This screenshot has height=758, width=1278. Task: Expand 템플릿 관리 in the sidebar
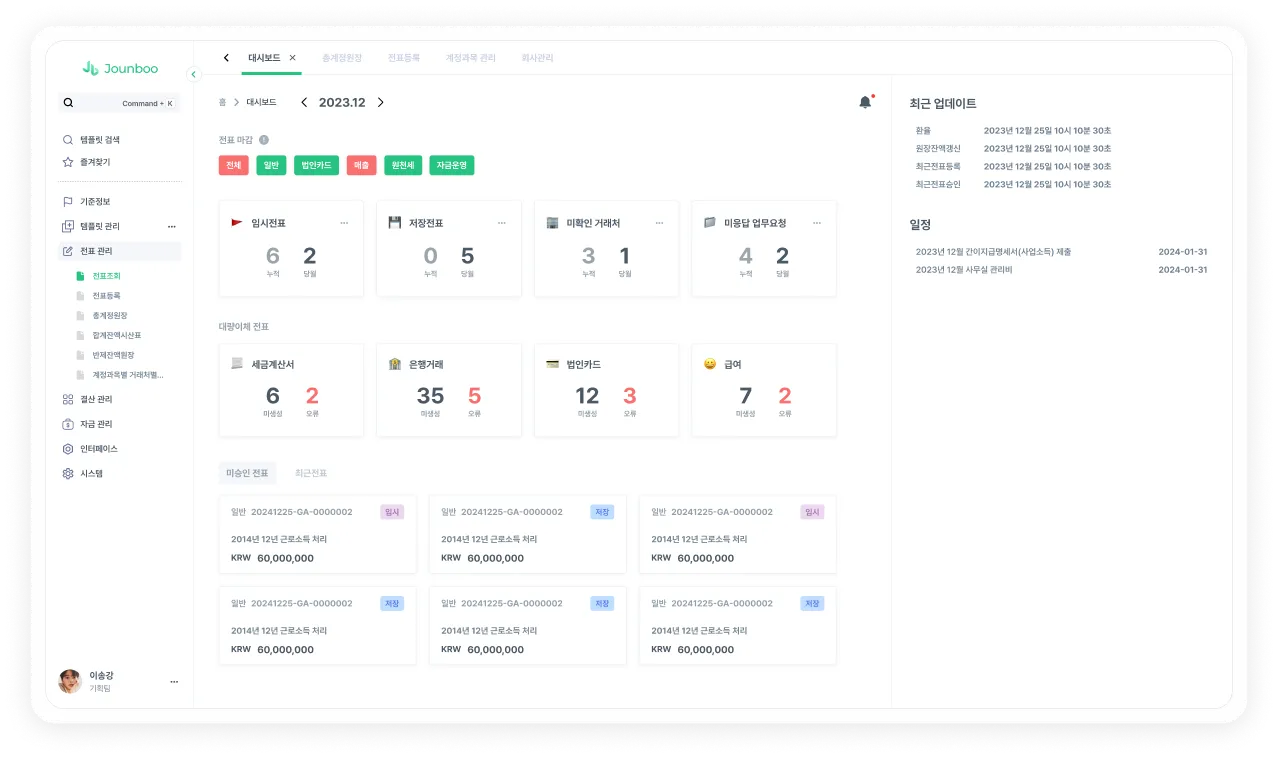point(100,226)
